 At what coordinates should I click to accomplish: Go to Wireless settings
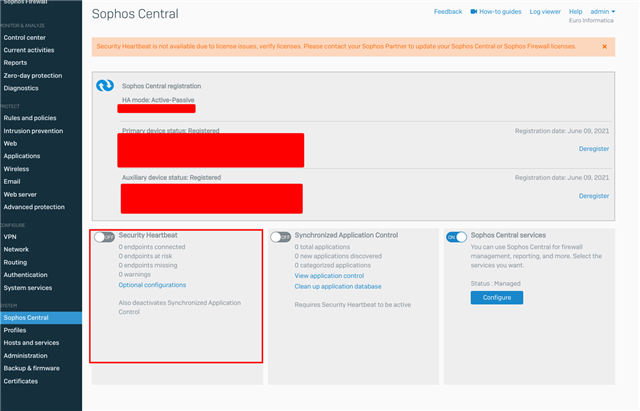click(16, 169)
